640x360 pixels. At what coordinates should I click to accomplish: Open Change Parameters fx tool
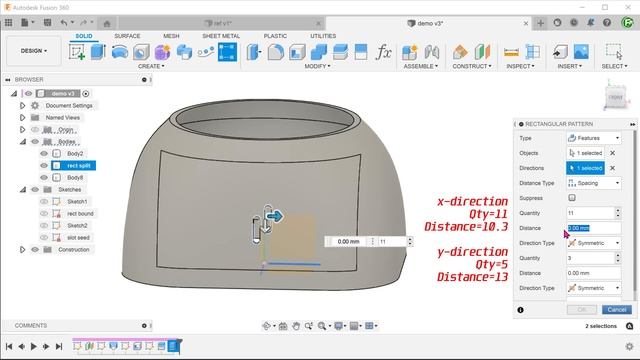click(383, 52)
